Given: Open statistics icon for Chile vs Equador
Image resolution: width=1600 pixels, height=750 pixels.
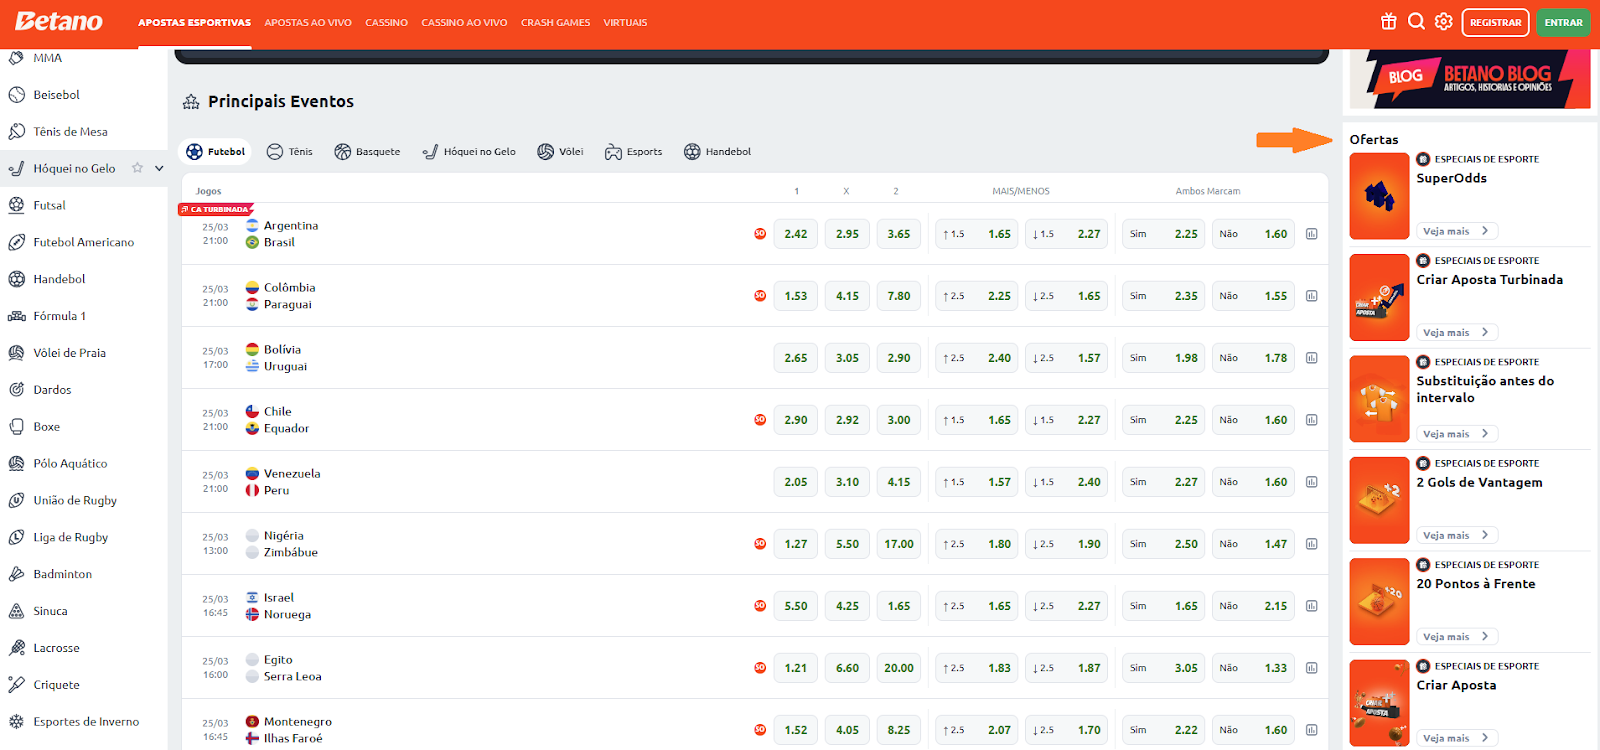Looking at the screenshot, I should (x=1312, y=420).
